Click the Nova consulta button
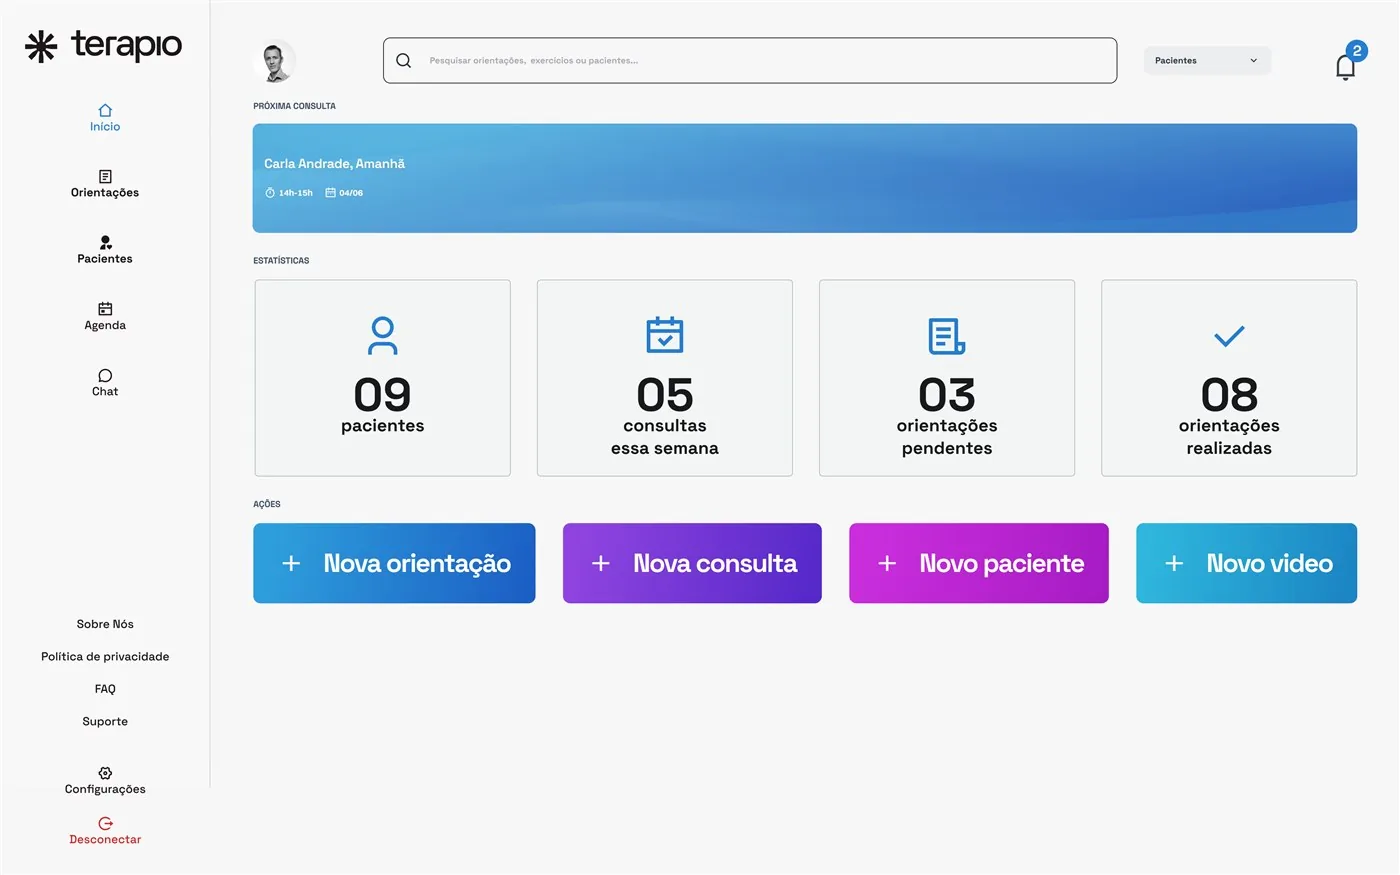The image size is (1400, 875). [692, 563]
